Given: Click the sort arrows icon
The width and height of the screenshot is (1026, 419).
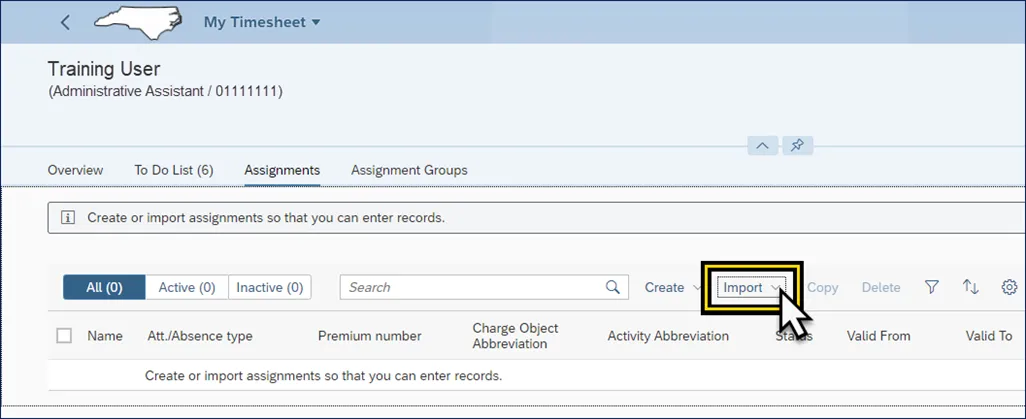Looking at the screenshot, I should tap(970, 288).
